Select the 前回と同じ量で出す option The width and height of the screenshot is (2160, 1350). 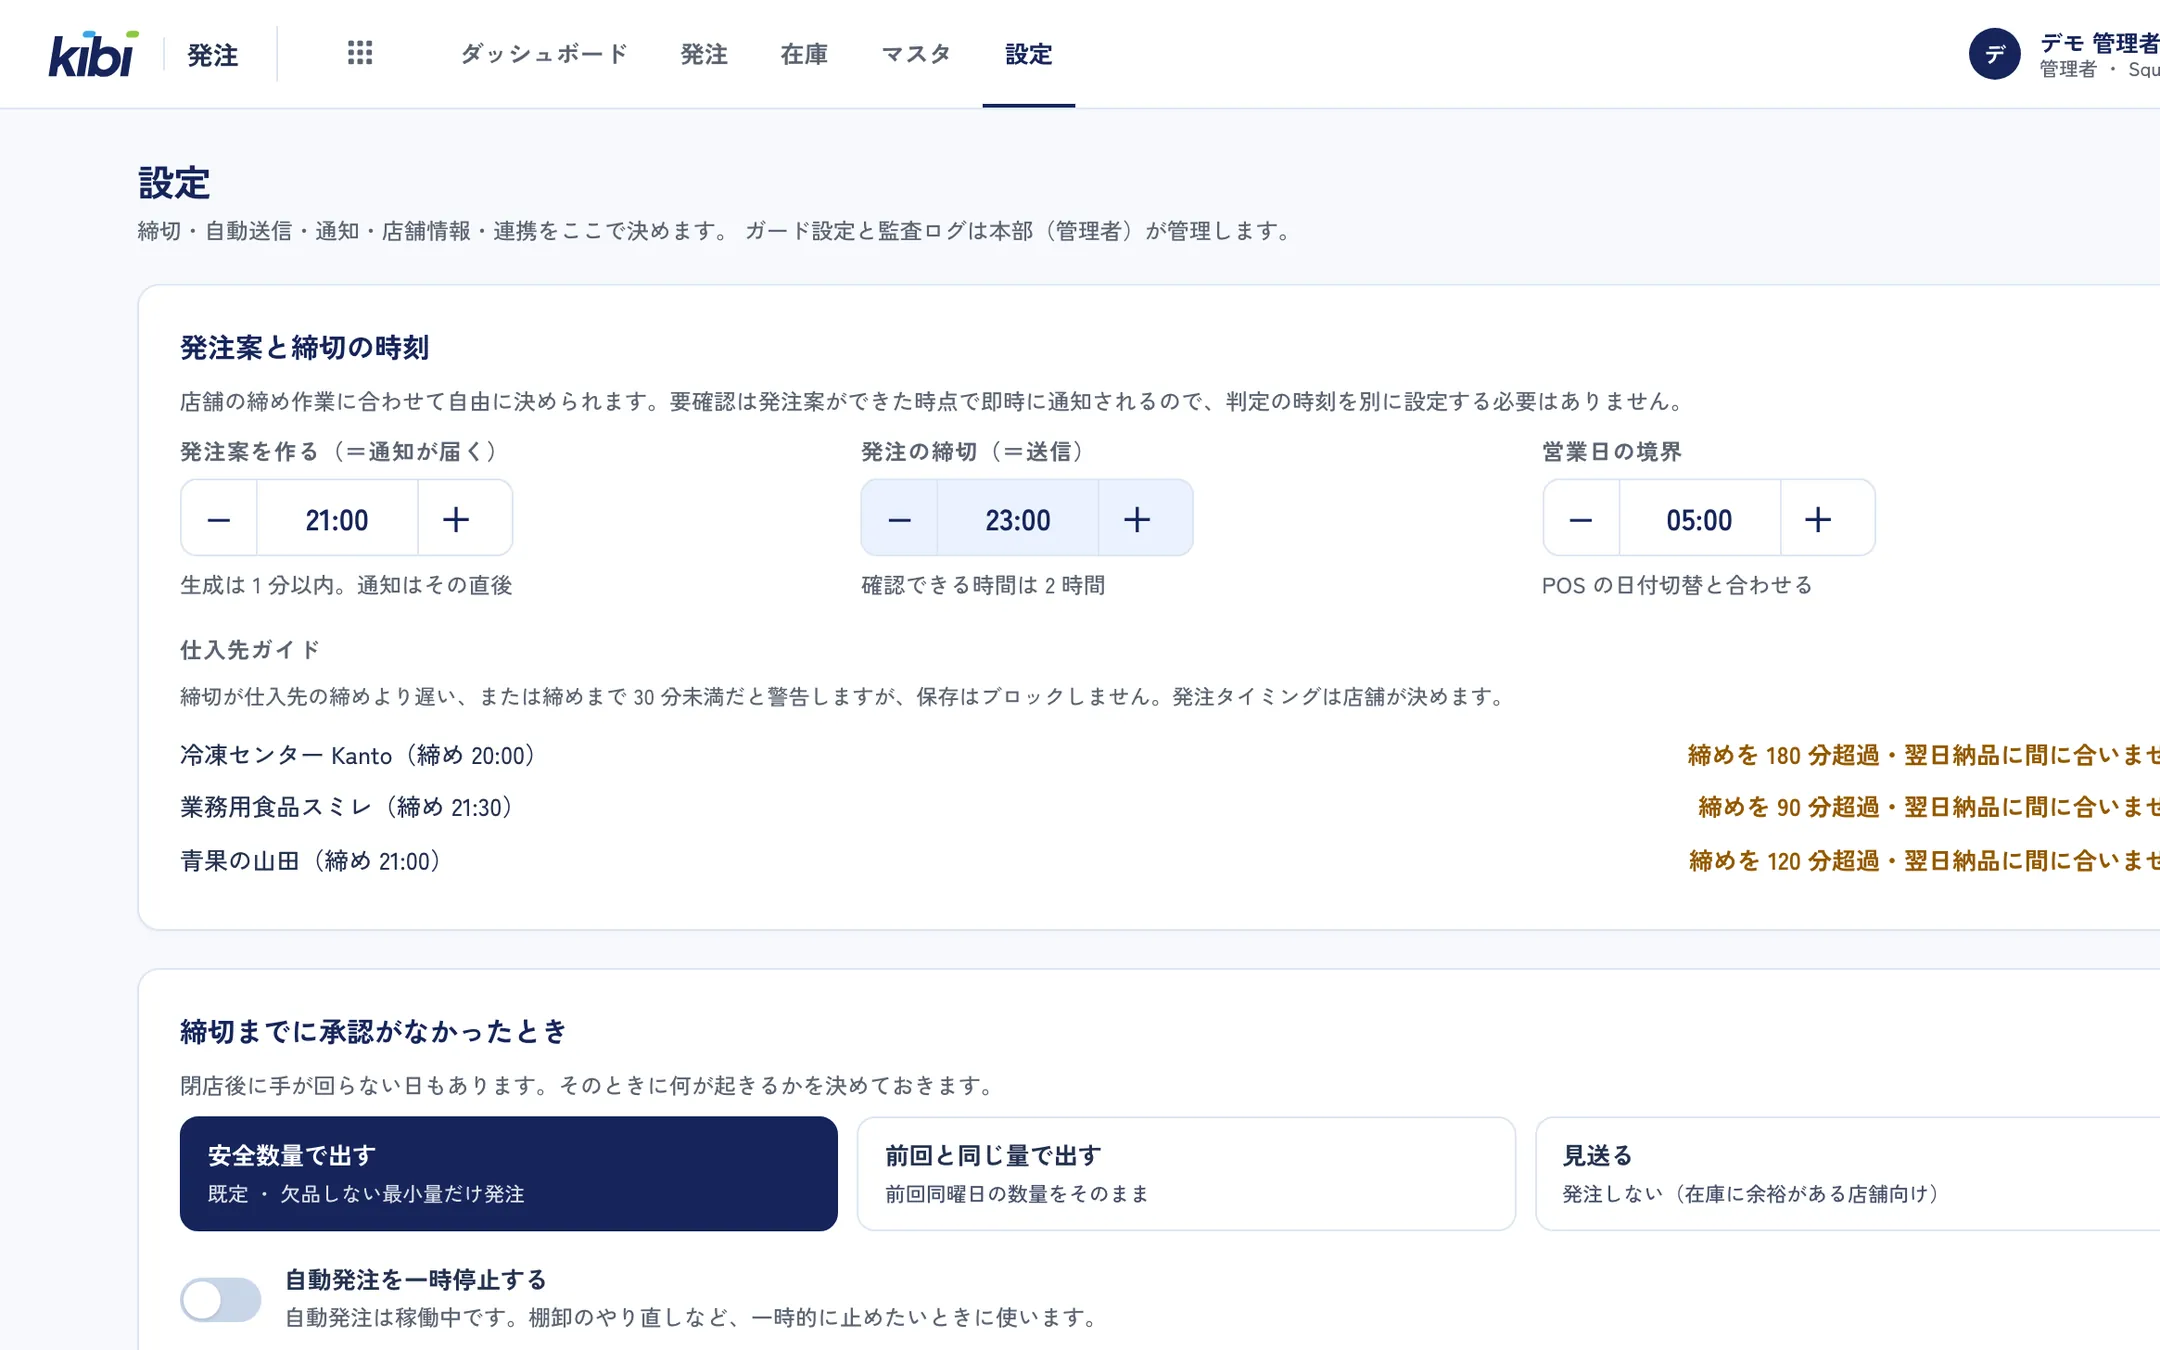pos(1186,1173)
